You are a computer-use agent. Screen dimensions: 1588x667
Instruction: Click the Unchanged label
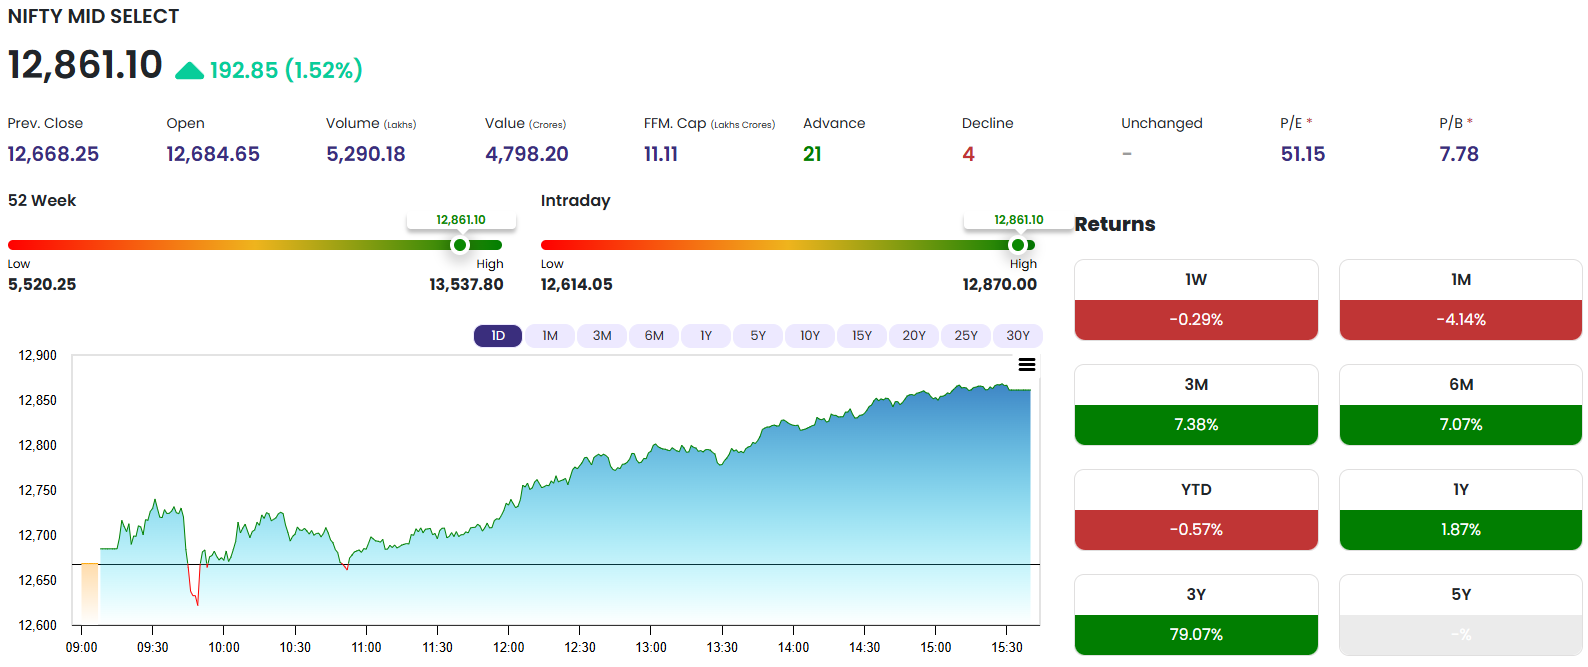tap(1162, 123)
